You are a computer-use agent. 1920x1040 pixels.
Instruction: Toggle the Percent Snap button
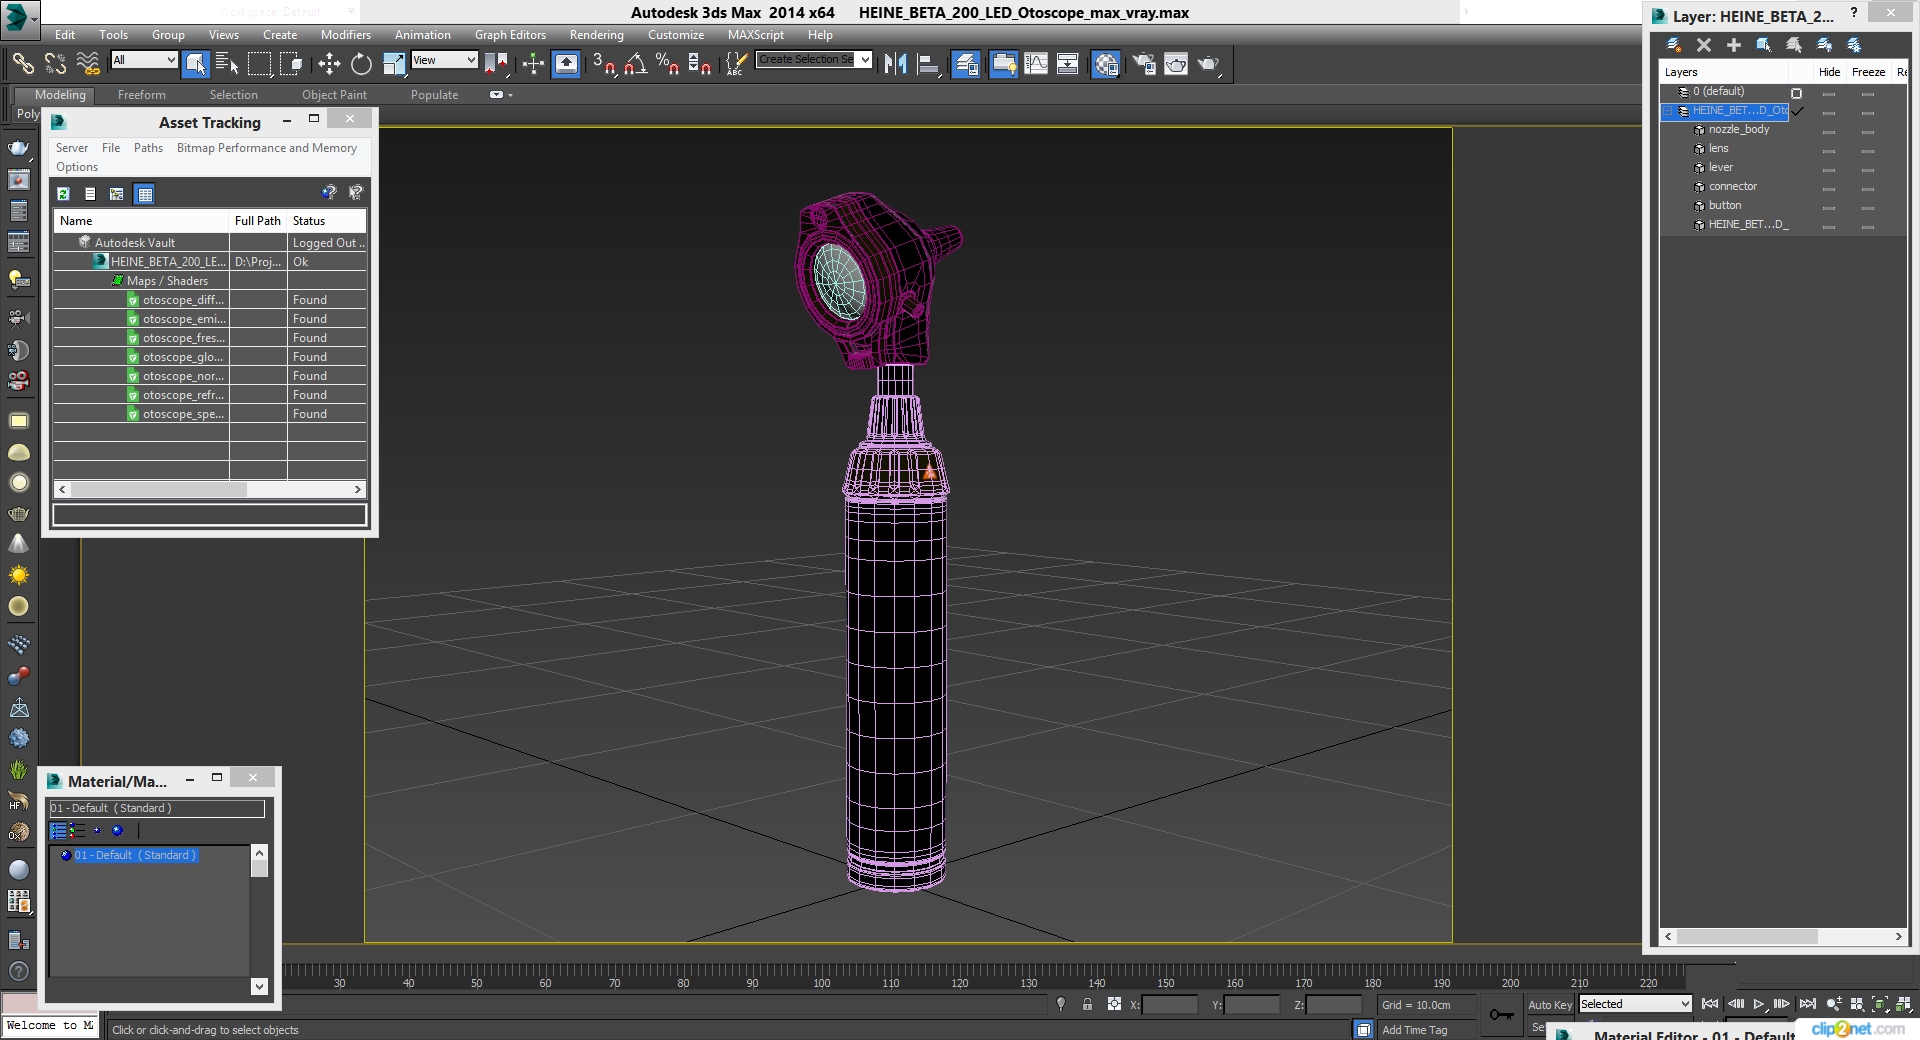(x=667, y=64)
